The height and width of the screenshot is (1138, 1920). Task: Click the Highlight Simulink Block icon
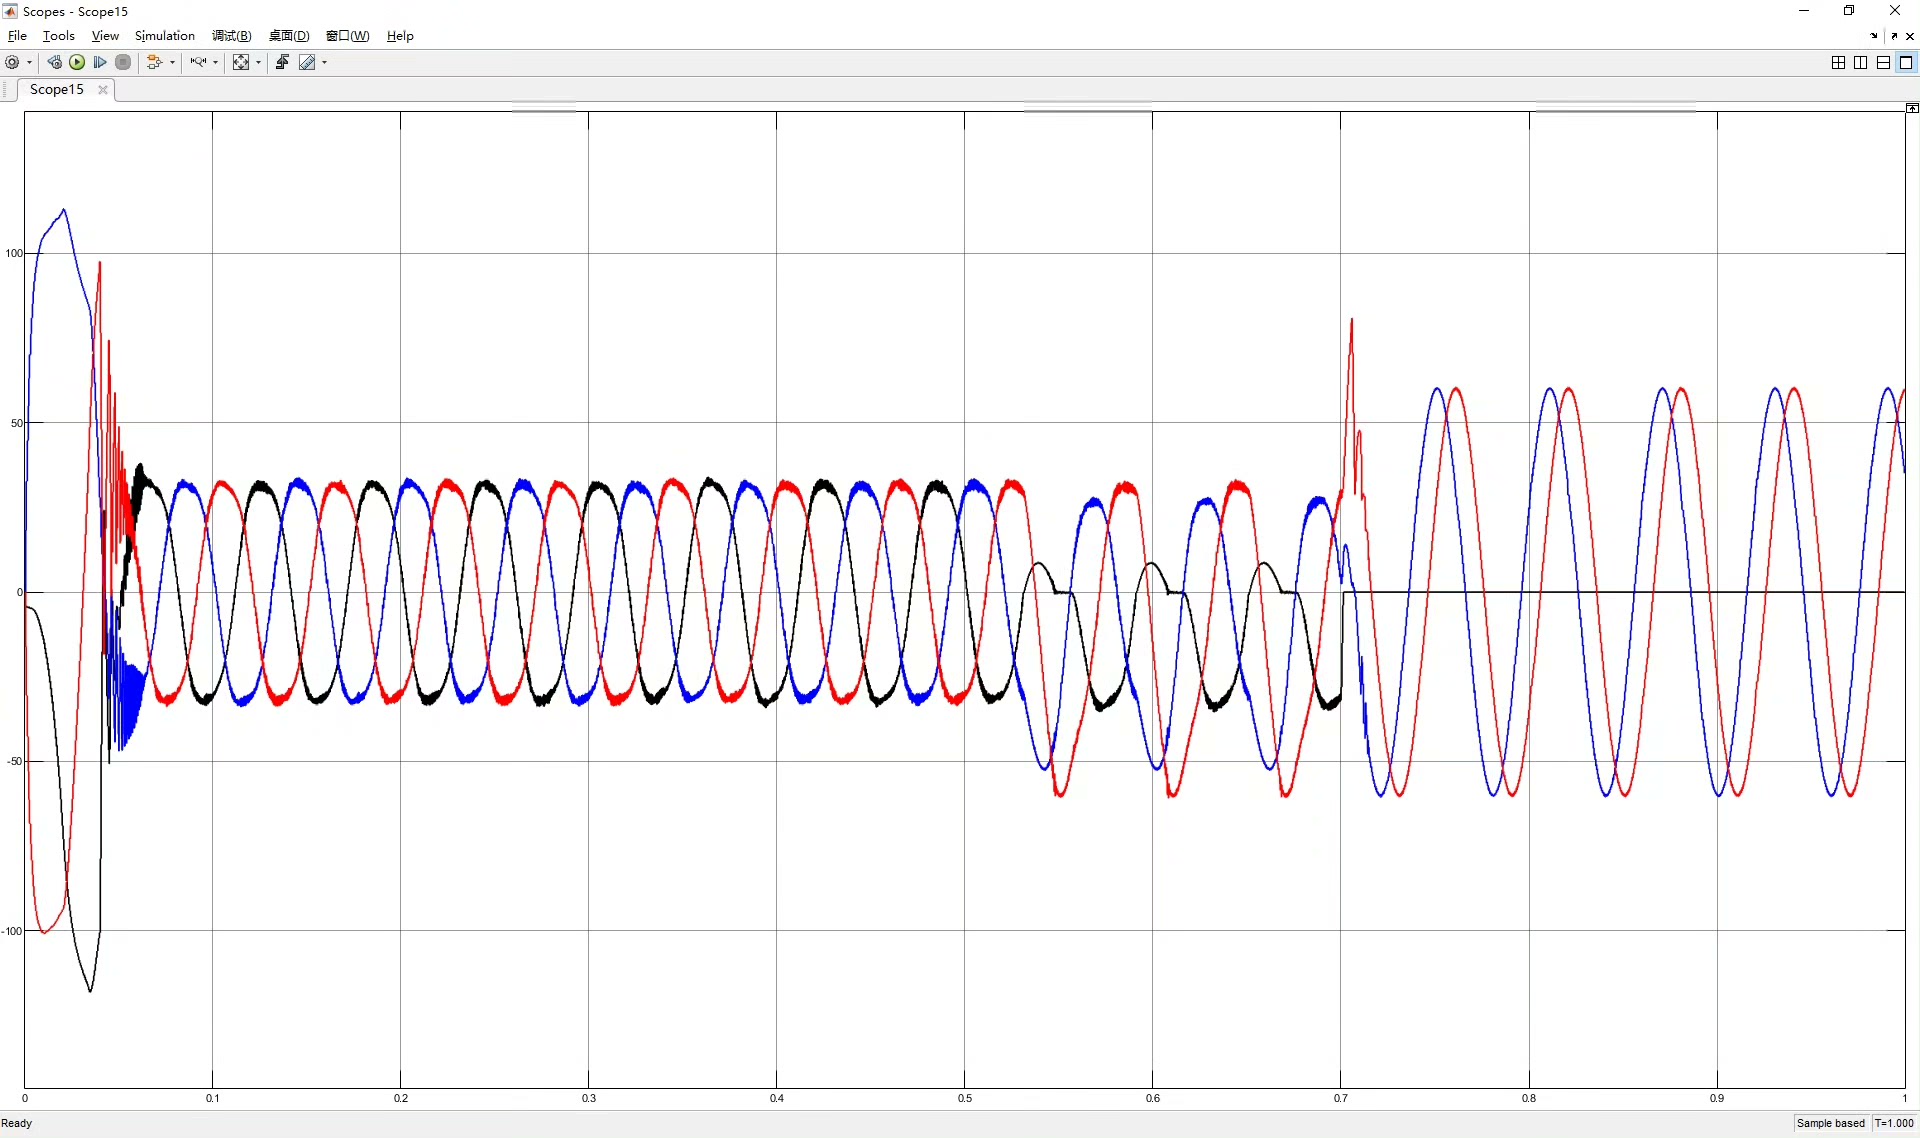[152, 62]
